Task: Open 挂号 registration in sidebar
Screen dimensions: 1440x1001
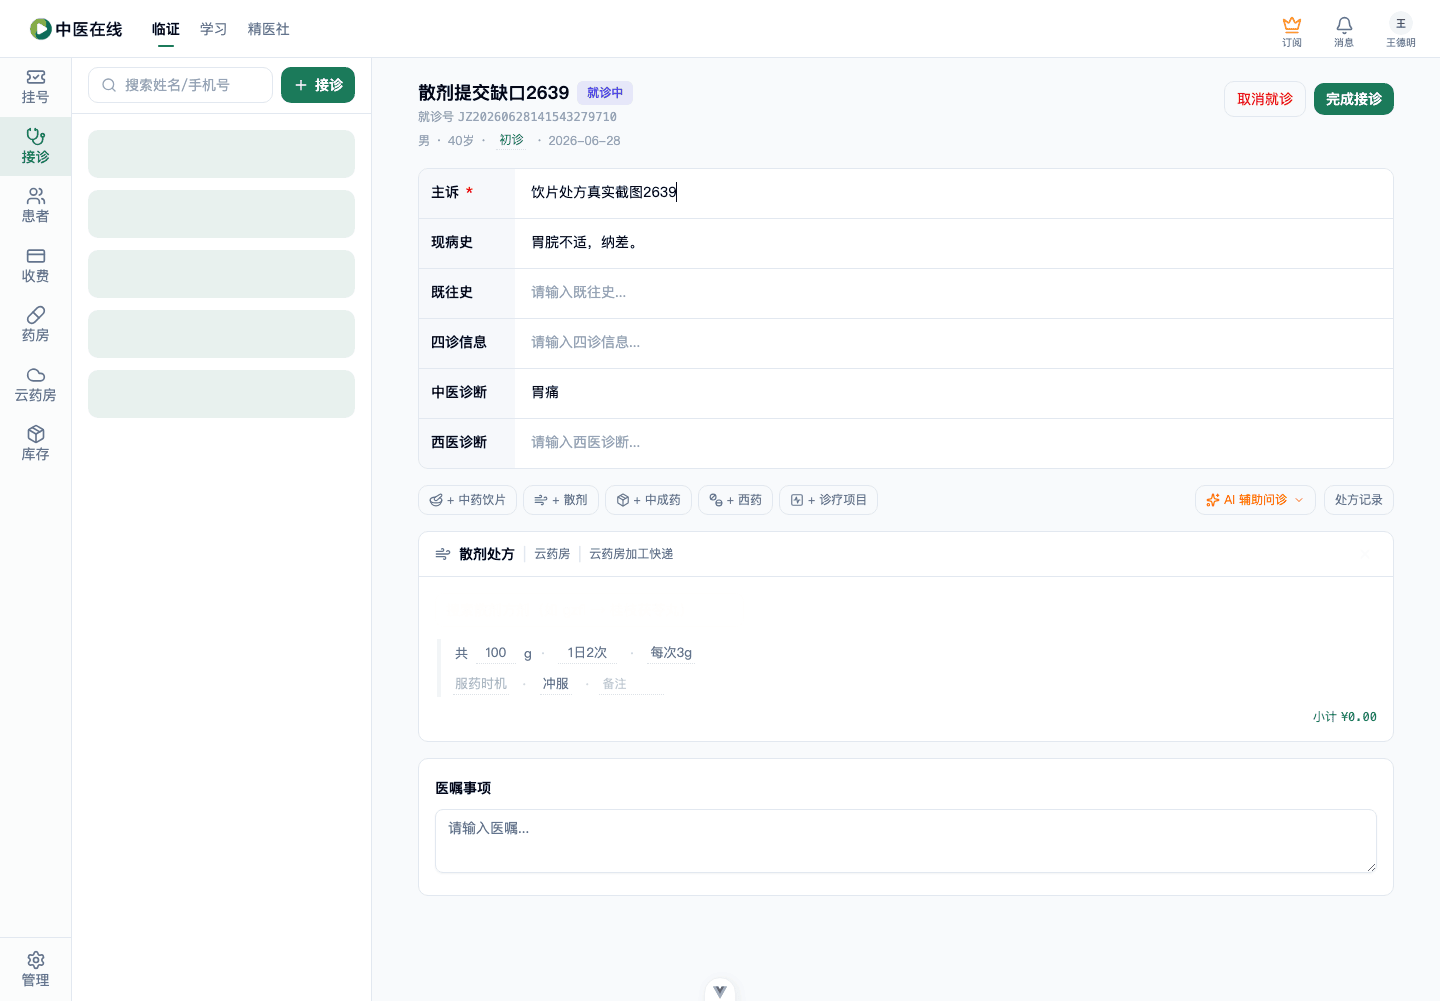Action: pyautogui.click(x=35, y=87)
